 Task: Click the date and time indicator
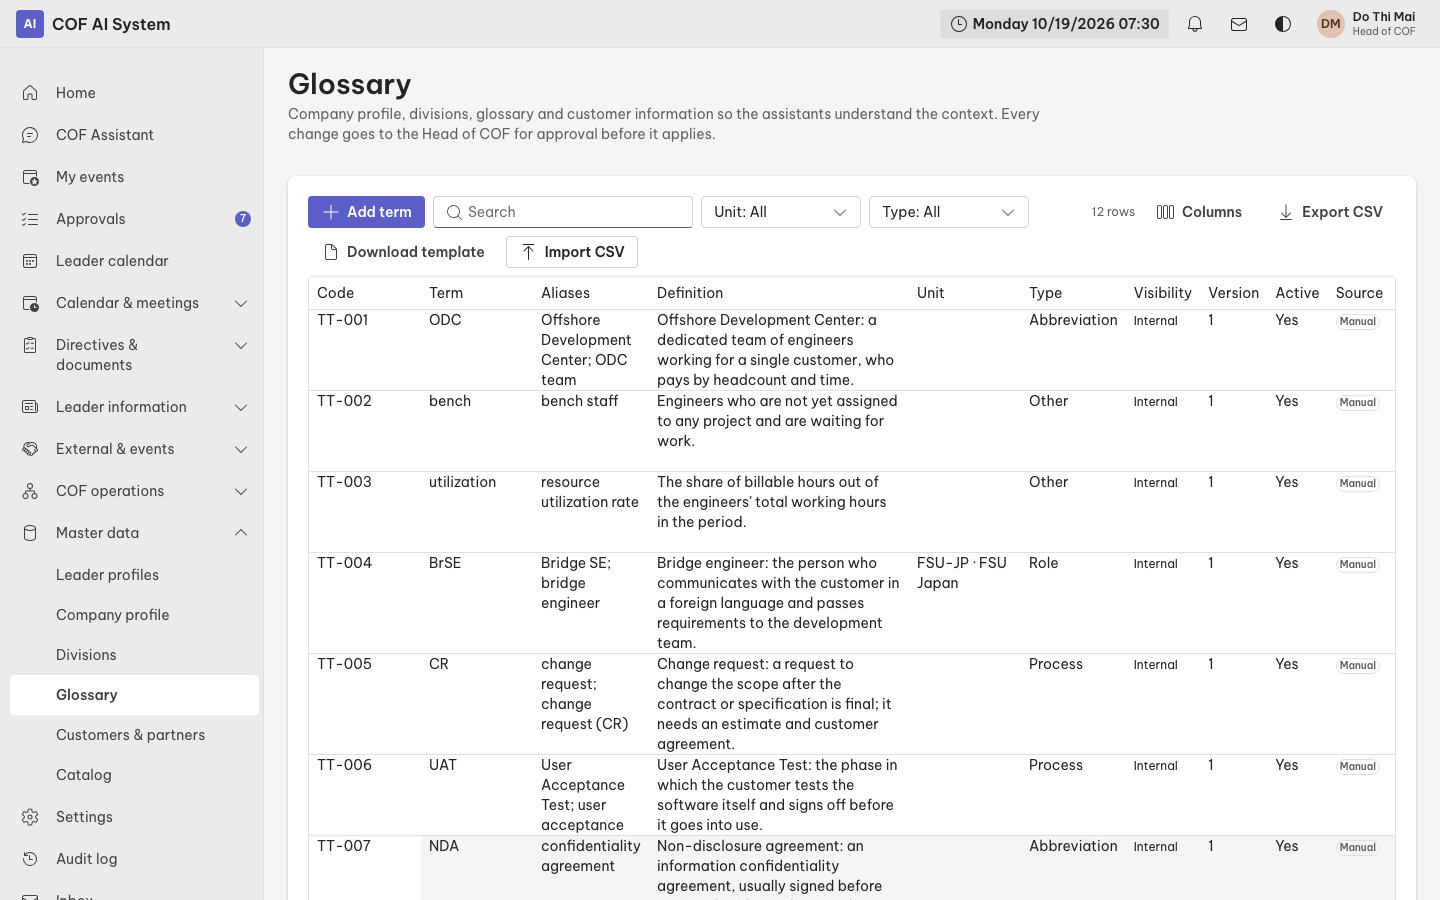tap(1054, 24)
